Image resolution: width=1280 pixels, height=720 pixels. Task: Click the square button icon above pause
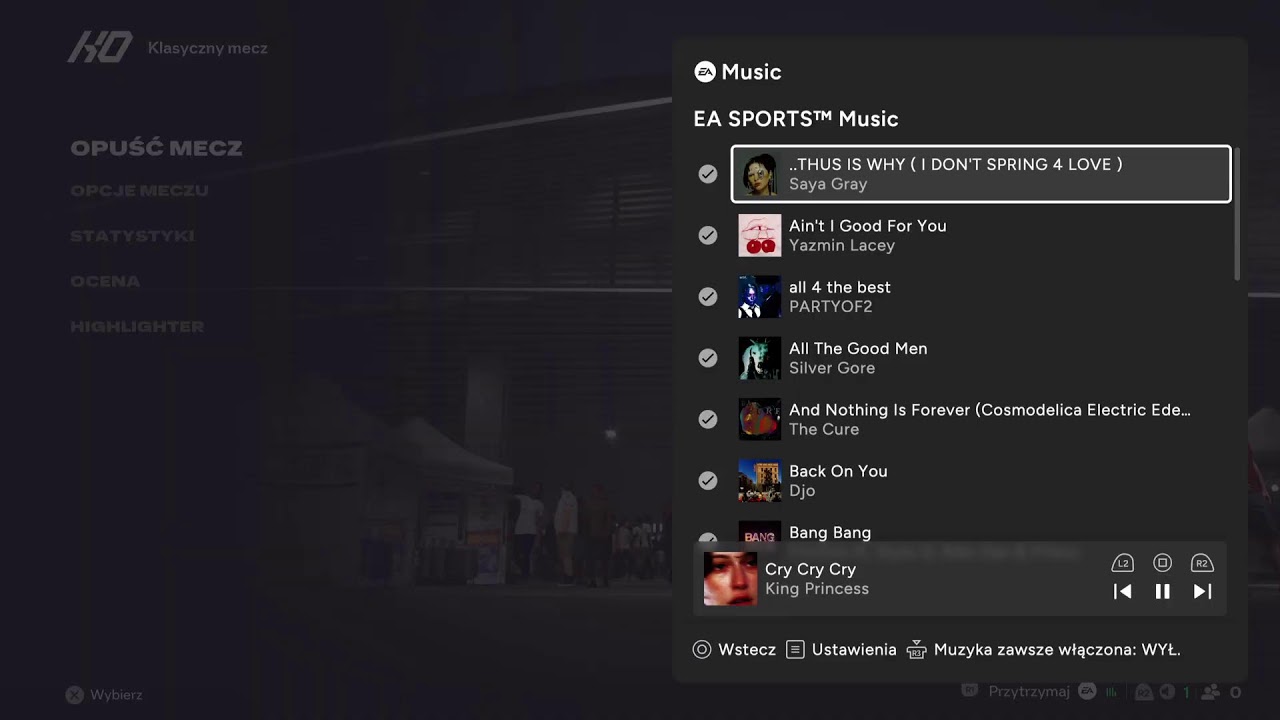1162,563
